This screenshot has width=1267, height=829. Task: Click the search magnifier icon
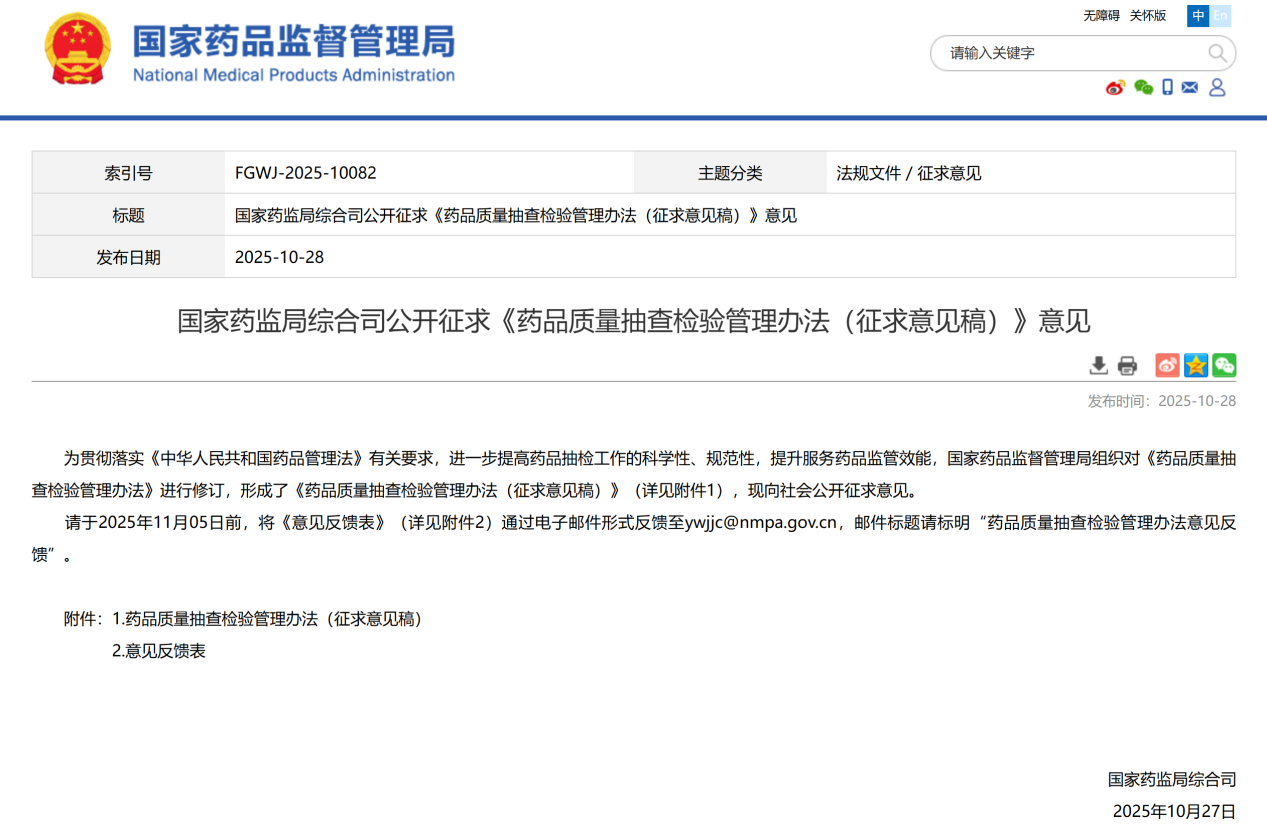(x=1217, y=53)
